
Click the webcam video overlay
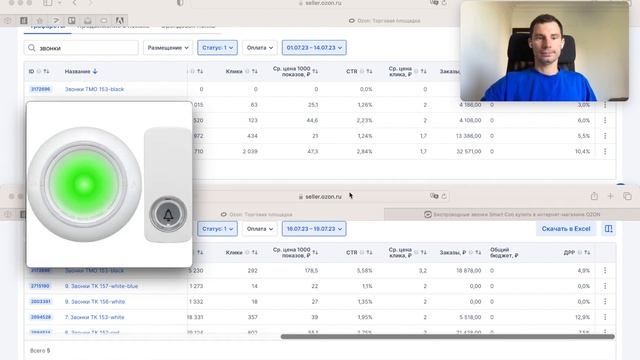(544, 51)
